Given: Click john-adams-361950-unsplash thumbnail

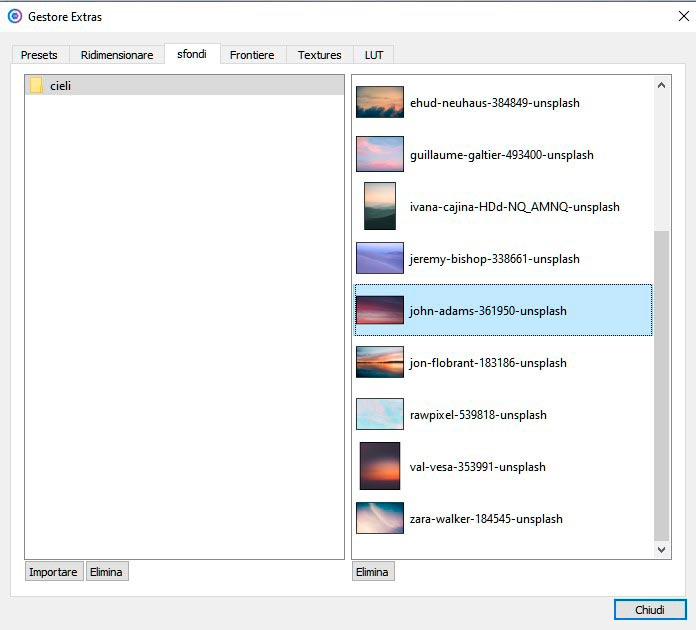Looking at the screenshot, I should 380,310.
